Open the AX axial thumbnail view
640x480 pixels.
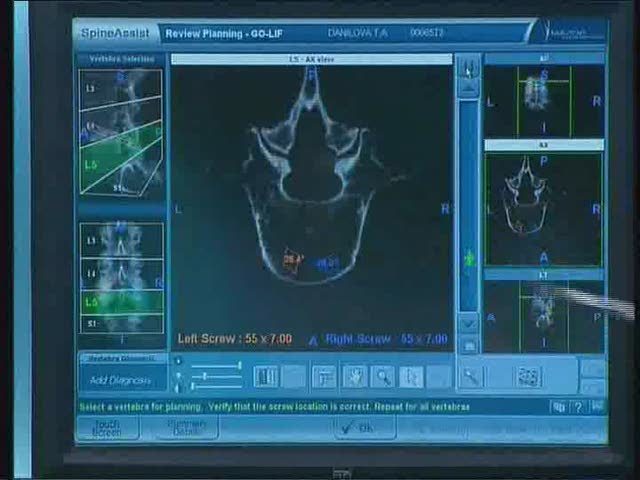tap(544, 205)
